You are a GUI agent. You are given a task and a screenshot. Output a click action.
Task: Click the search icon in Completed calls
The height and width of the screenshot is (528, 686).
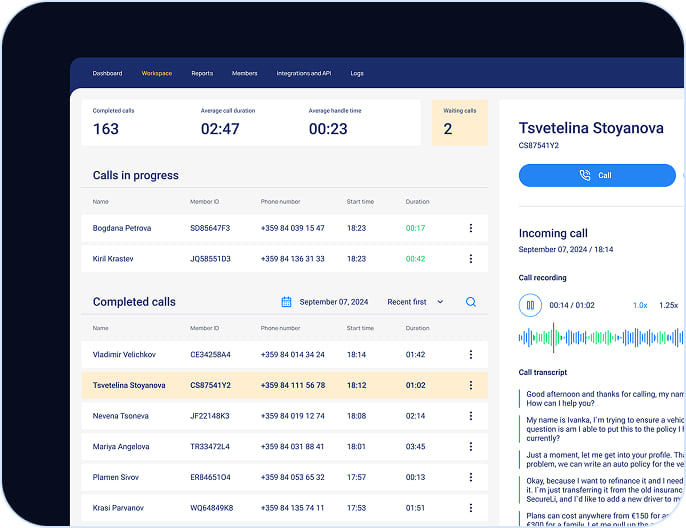pyautogui.click(x=471, y=302)
